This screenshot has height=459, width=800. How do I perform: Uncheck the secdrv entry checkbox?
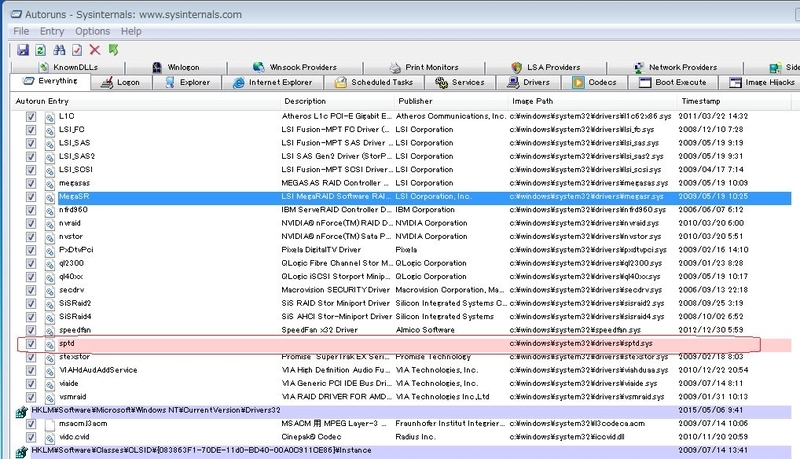[31, 290]
